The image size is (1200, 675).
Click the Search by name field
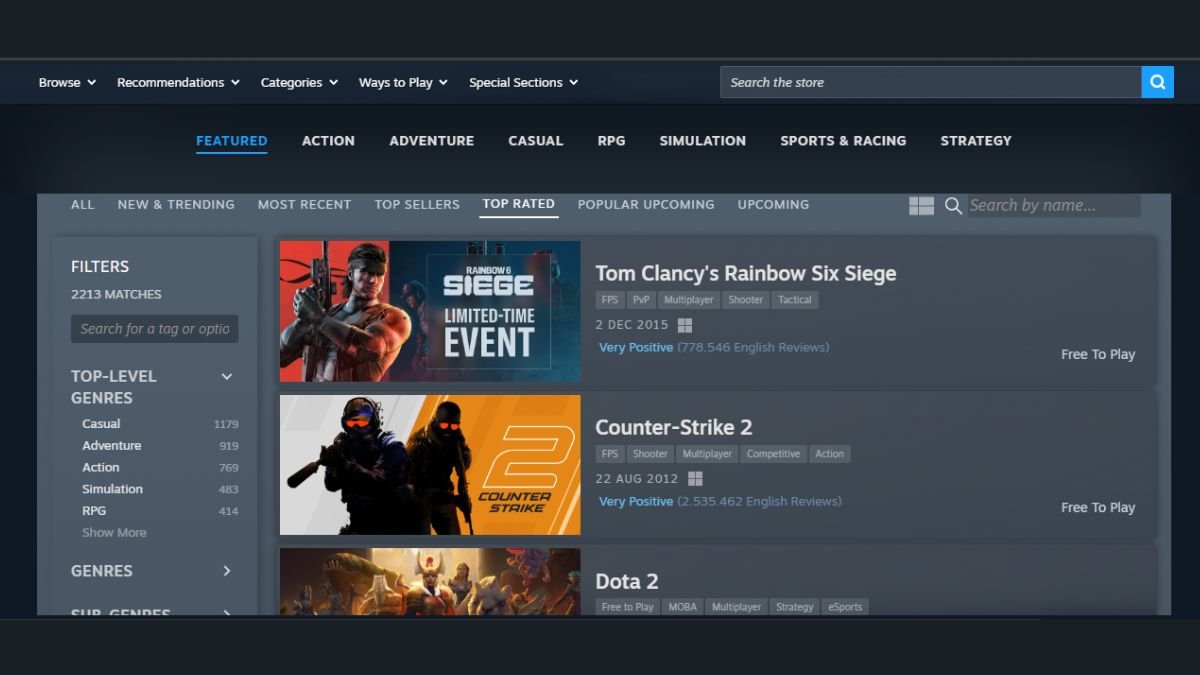click(1053, 205)
